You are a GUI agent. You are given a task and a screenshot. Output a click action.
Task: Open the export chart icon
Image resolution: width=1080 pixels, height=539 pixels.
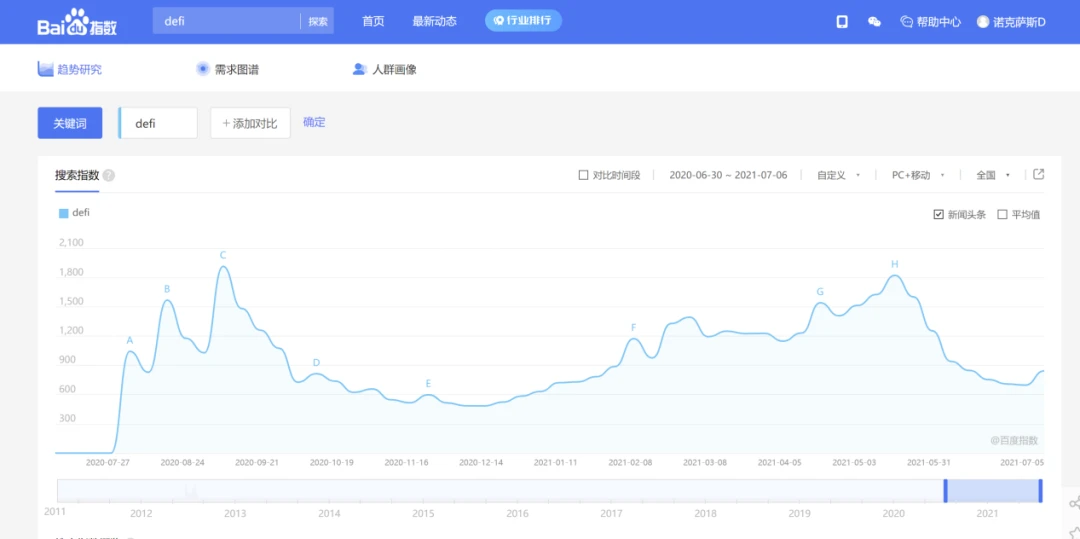point(1039,174)
